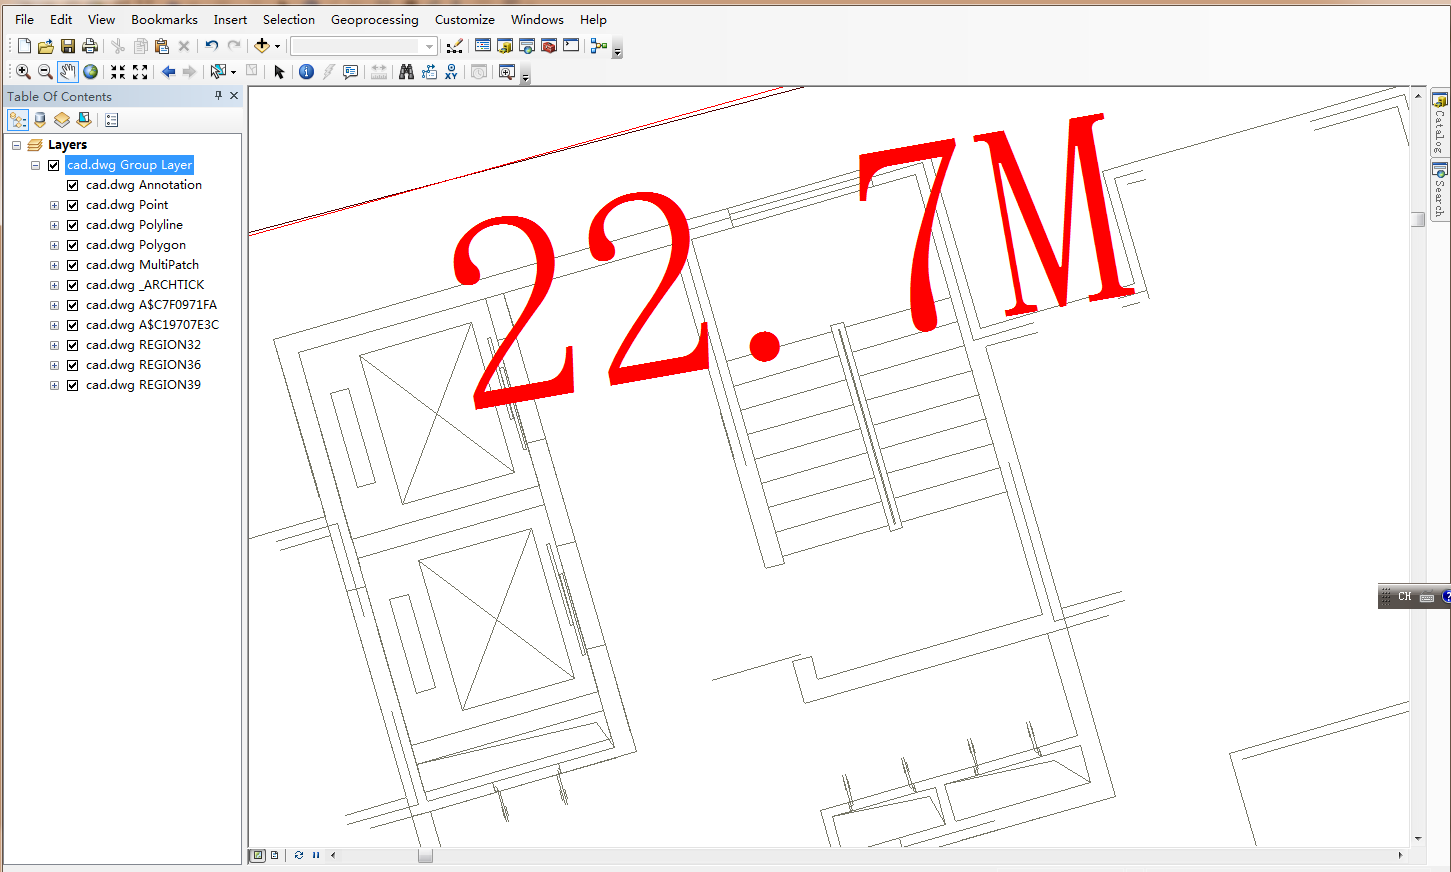Open the Catalog side tab
The image size is (1451, 872).
tap(1440, 124)
